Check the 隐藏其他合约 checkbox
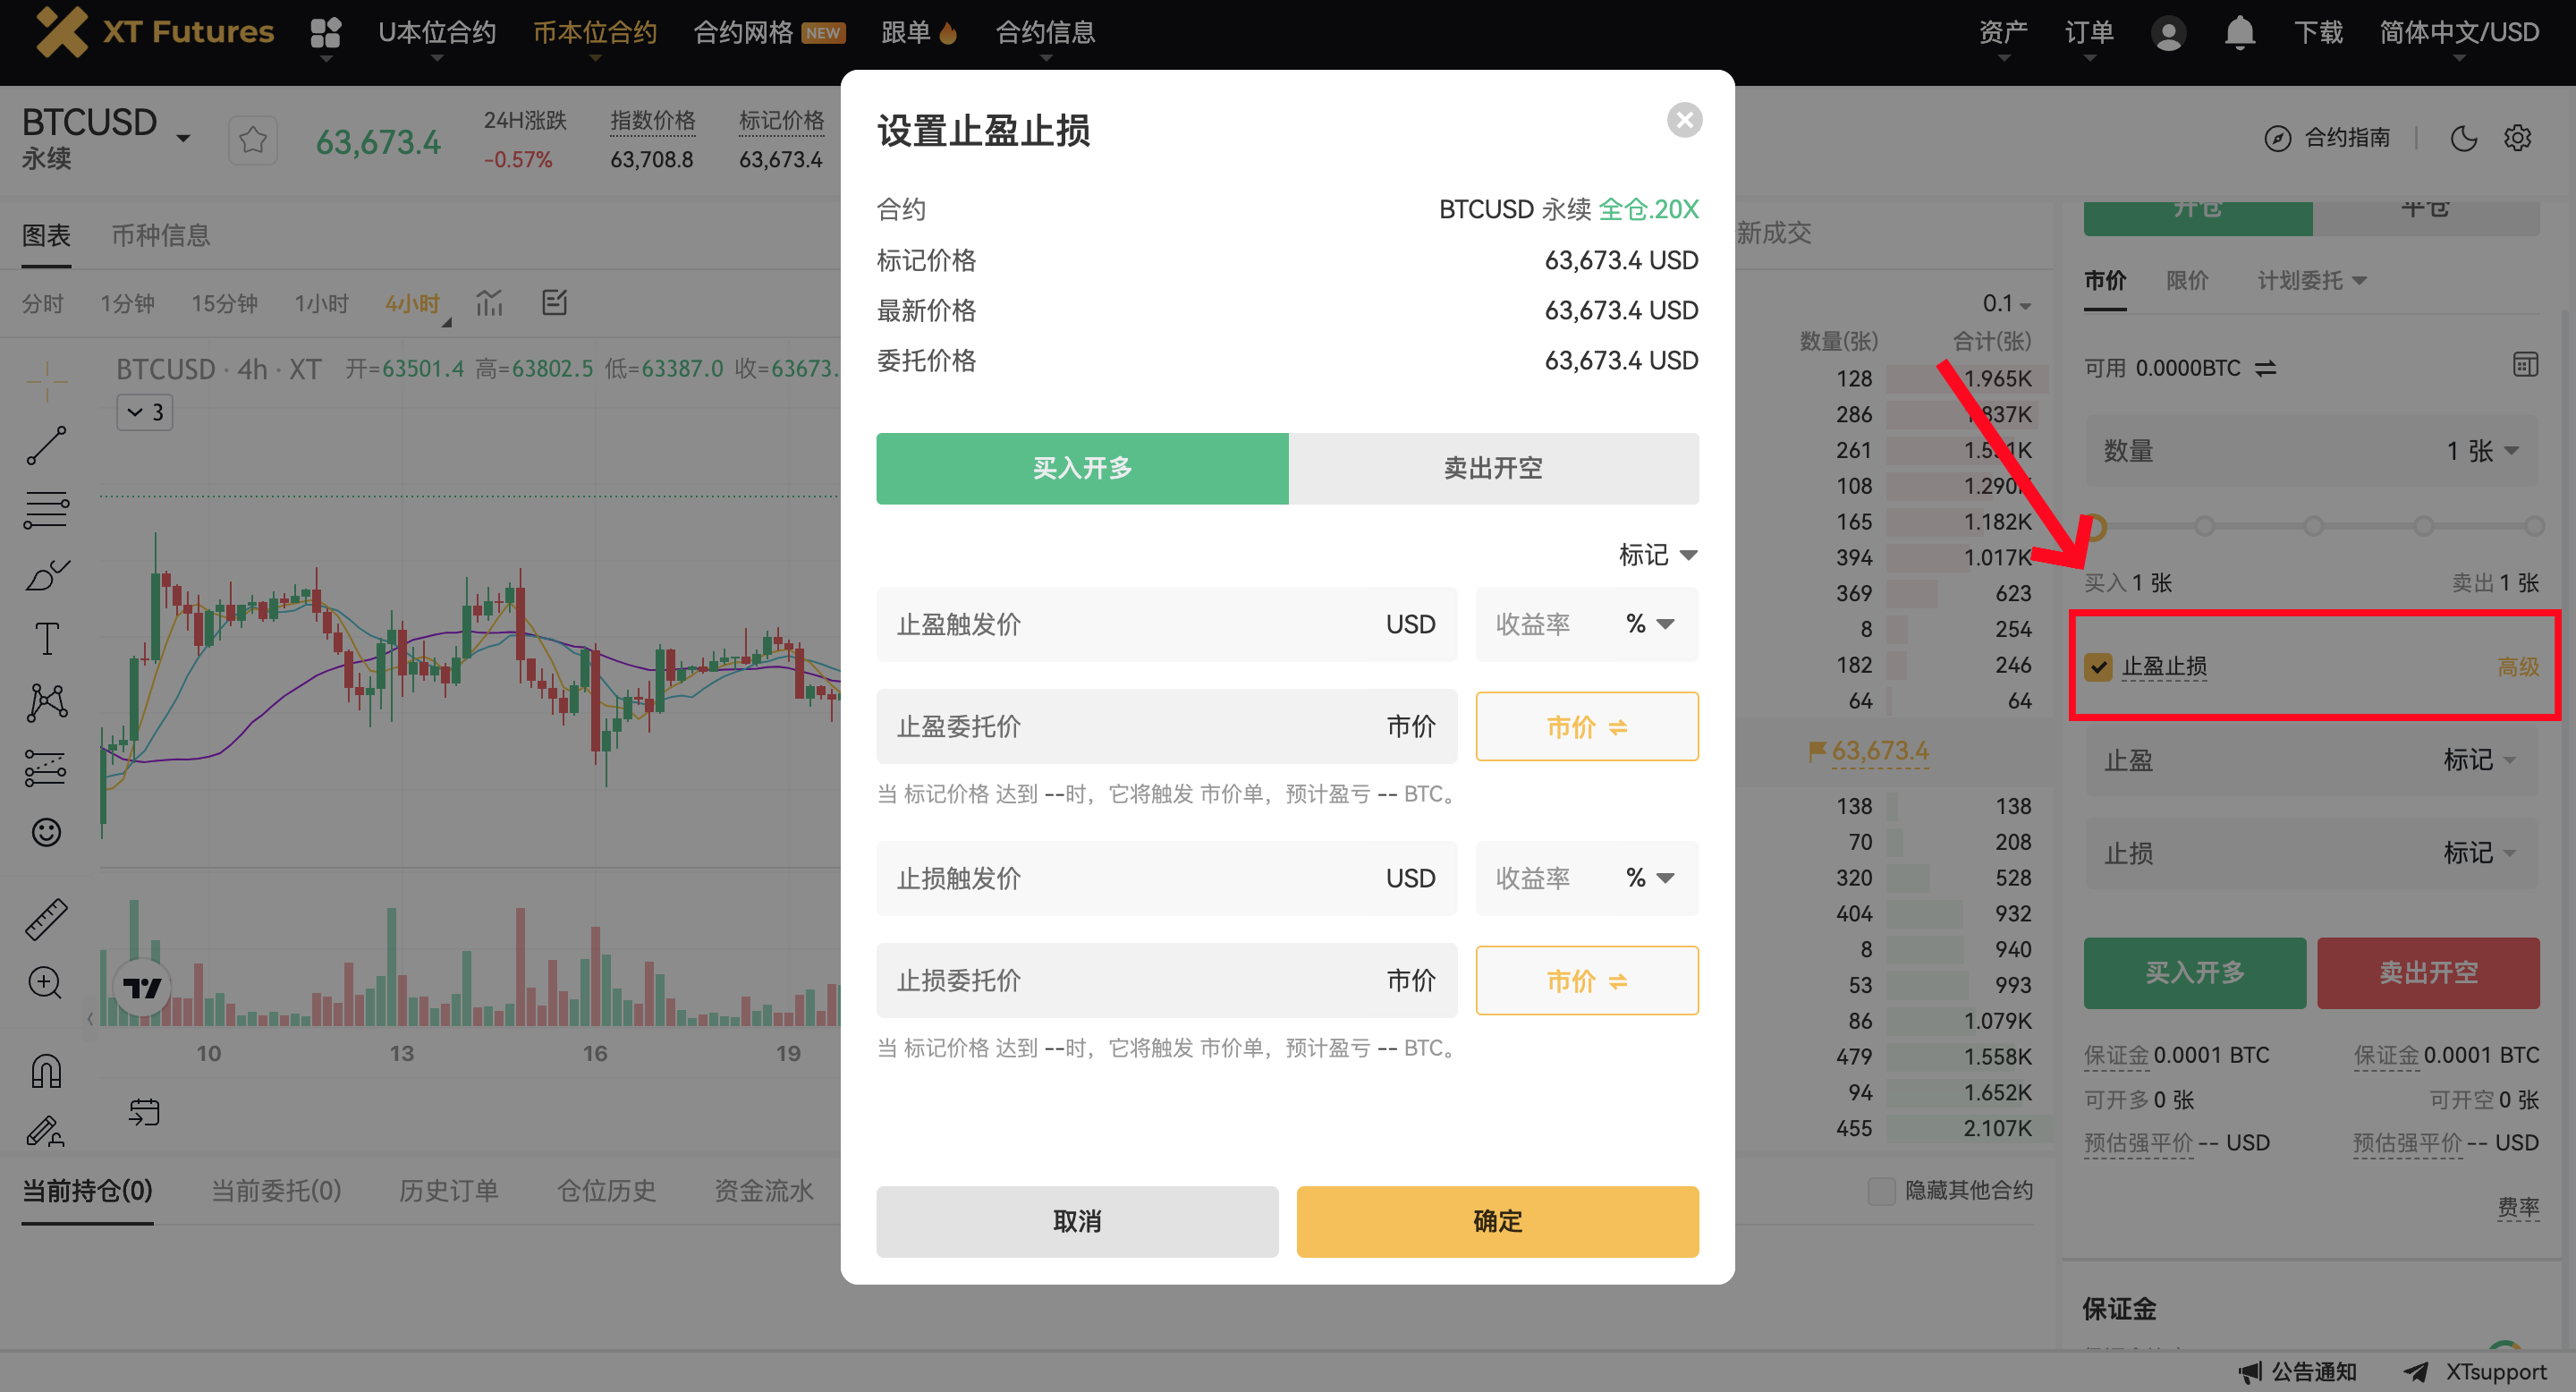The height and width of the screenshot is (1392, 2576). click(x=1881, y=1191)
